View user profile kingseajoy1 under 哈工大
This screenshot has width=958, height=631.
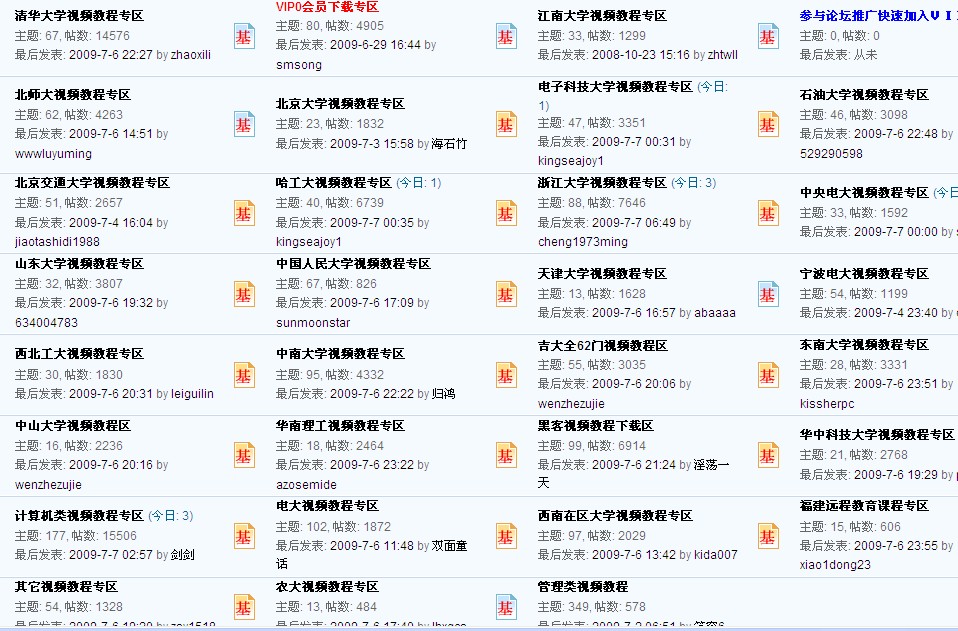(309, 242)
